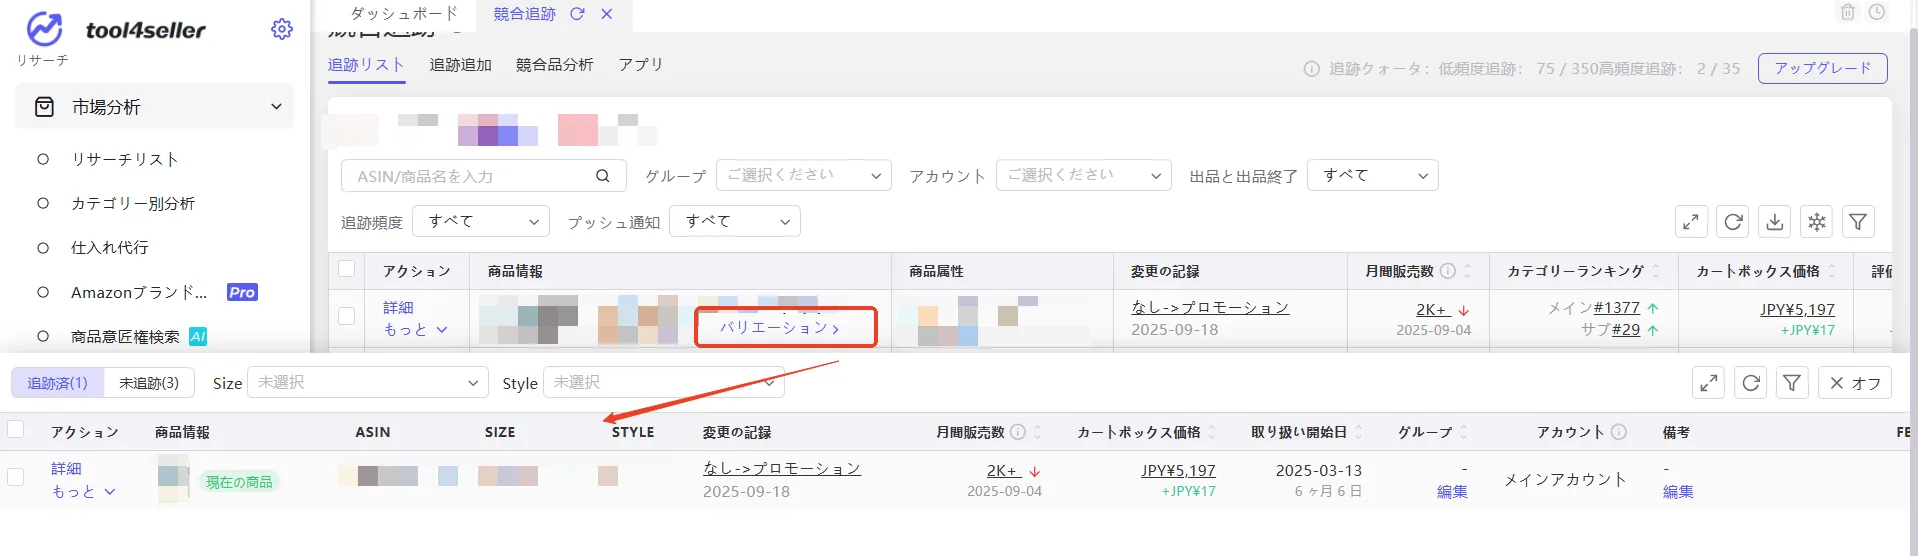Viewport: 1918px width, 556px height.
Task: Open the Size dropdown in variation panel
Action: click(368, 382)
